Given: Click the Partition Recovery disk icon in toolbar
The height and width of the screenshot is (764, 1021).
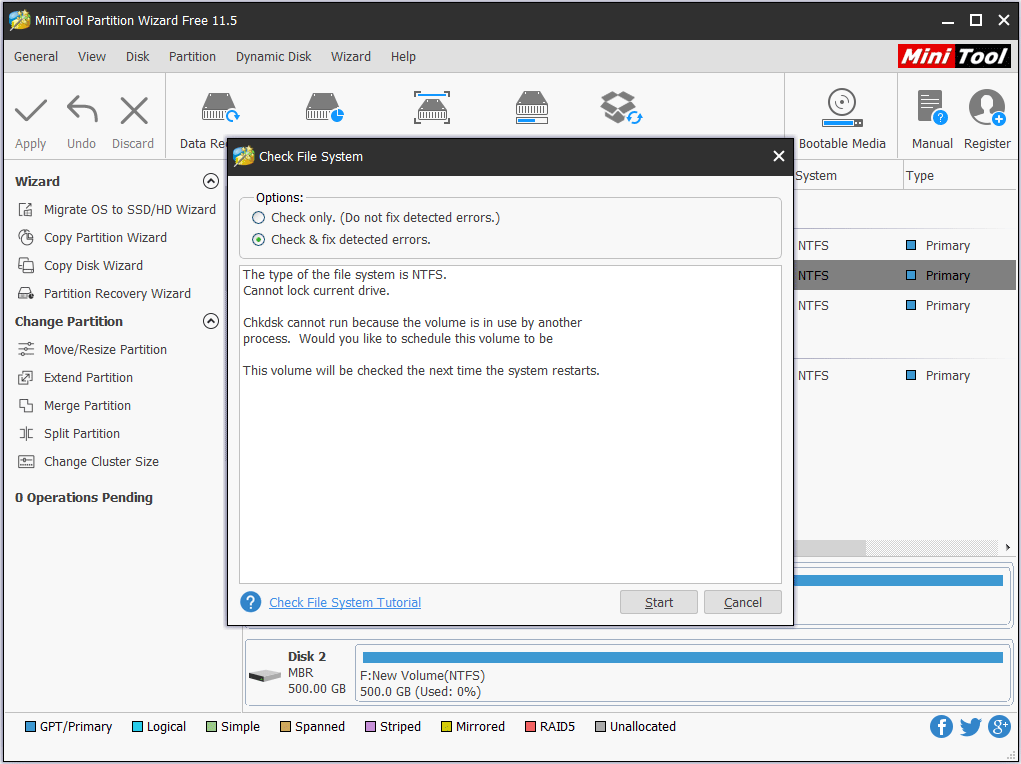Looking at the screenshot, I should [x=324, y=107].
